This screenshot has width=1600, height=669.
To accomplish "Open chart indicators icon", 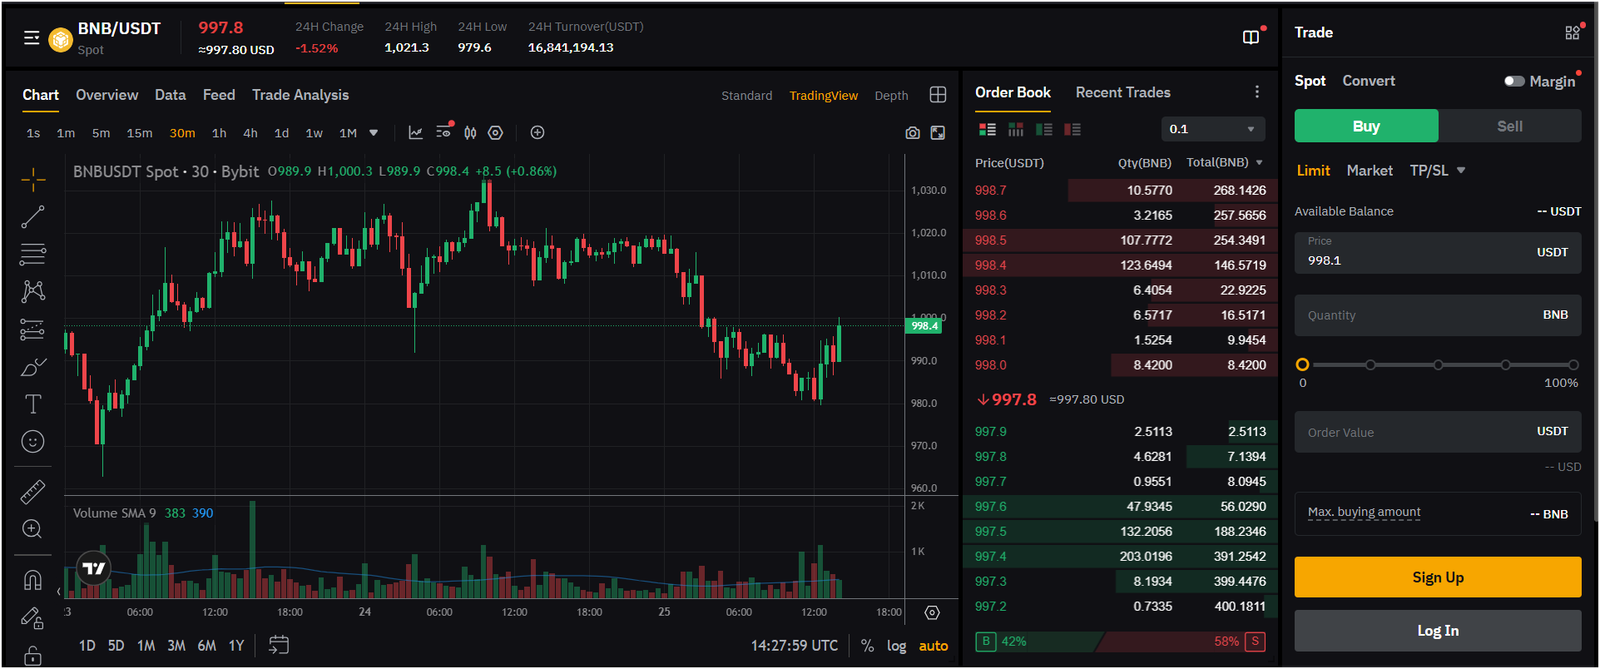I will 416,133.
